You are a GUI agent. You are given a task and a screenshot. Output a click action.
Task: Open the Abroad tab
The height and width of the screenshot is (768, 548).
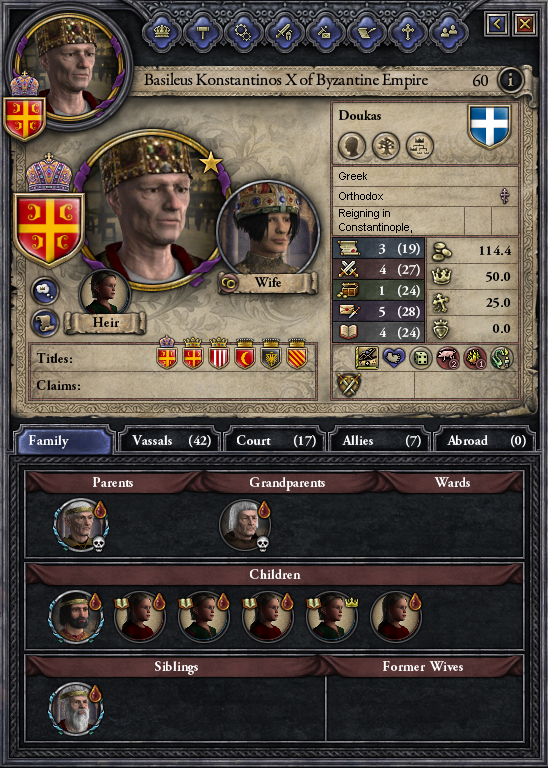[x=485, y=441]
